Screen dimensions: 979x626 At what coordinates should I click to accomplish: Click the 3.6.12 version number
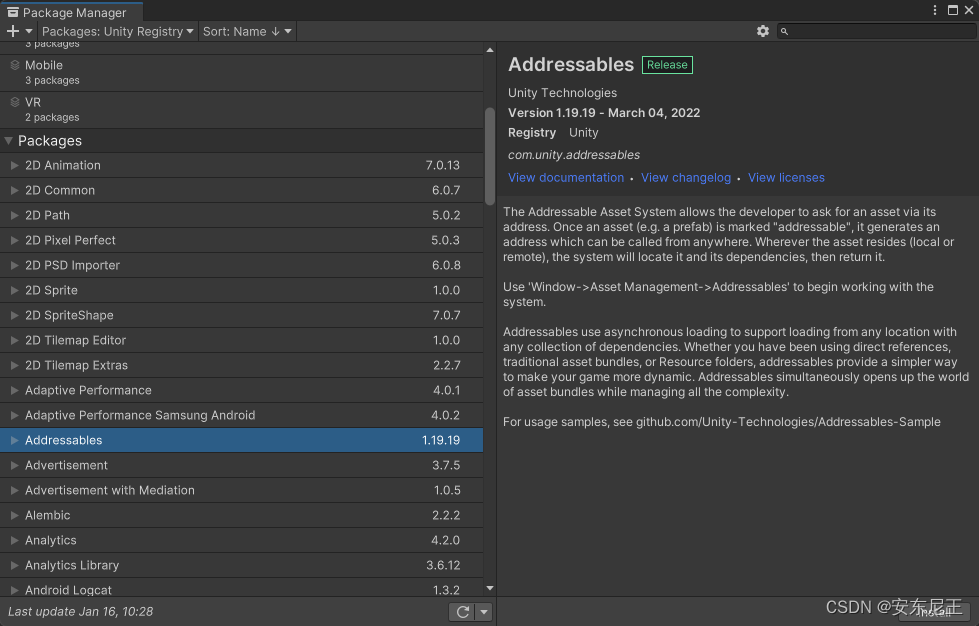[x=443, y=565]
